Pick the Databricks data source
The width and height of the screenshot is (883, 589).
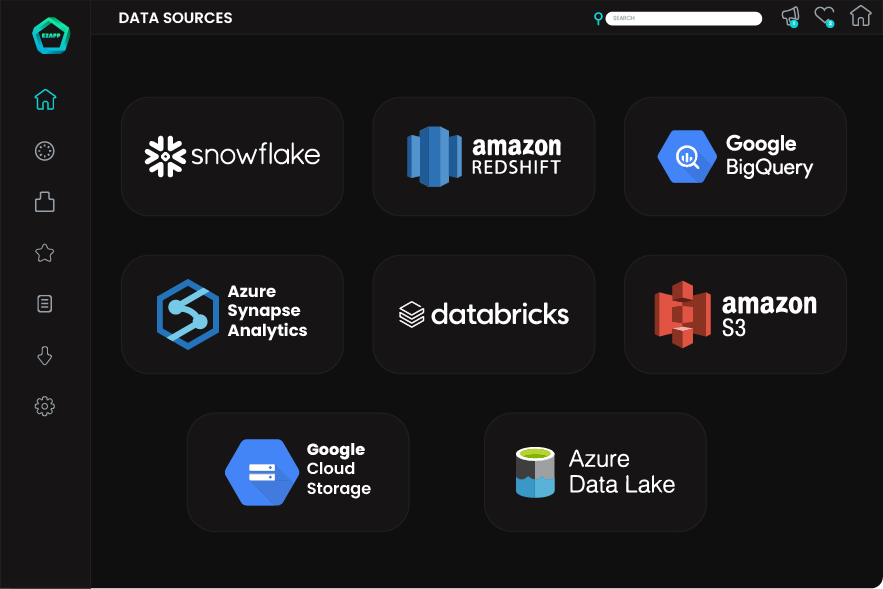click(x=484, y=314)
